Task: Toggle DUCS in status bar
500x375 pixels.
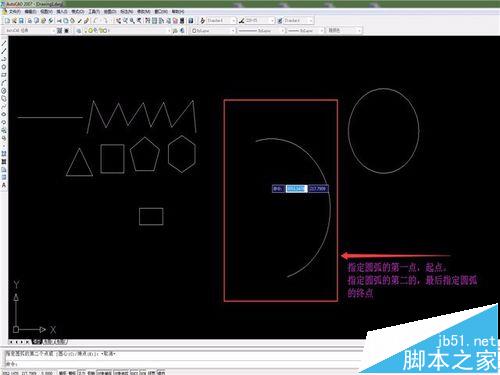Action: tap(134, 373)
